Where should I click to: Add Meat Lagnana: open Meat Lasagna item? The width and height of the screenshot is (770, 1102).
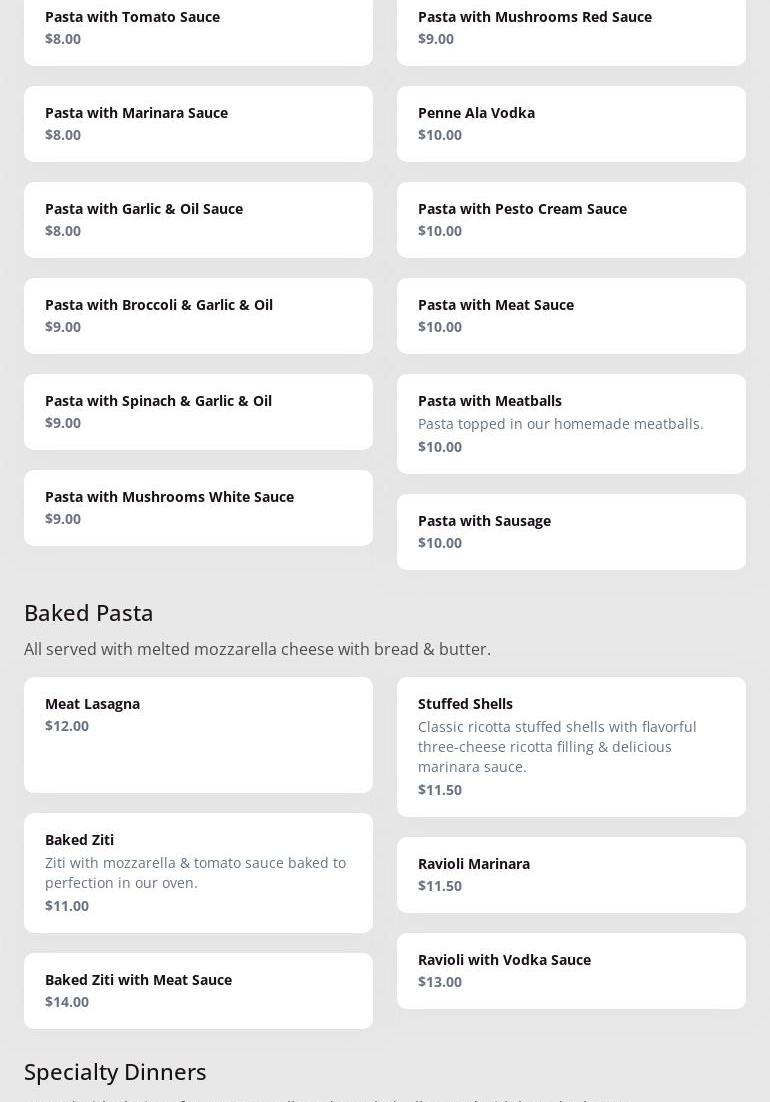198,735
